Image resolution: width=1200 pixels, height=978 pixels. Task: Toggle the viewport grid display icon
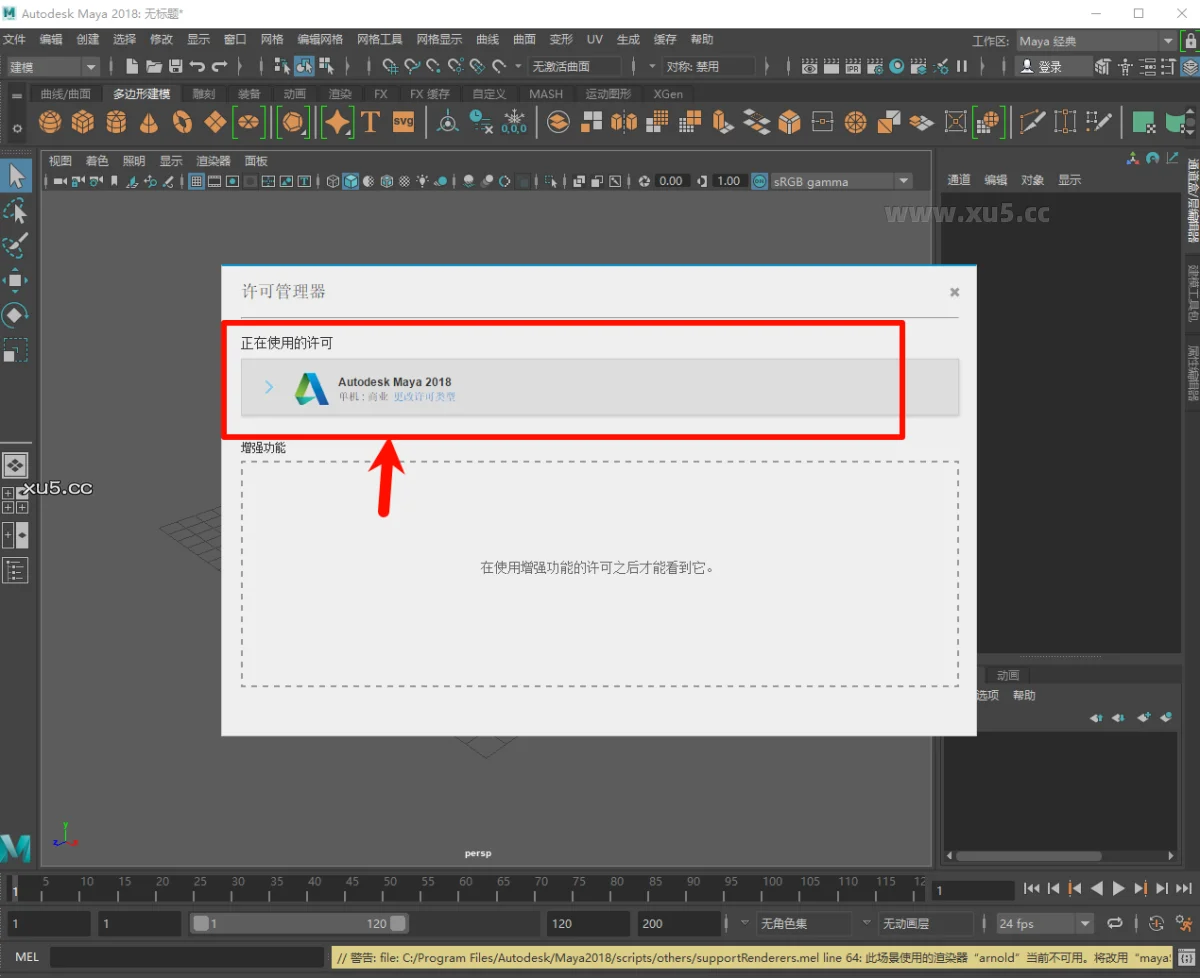coord(197,182)
